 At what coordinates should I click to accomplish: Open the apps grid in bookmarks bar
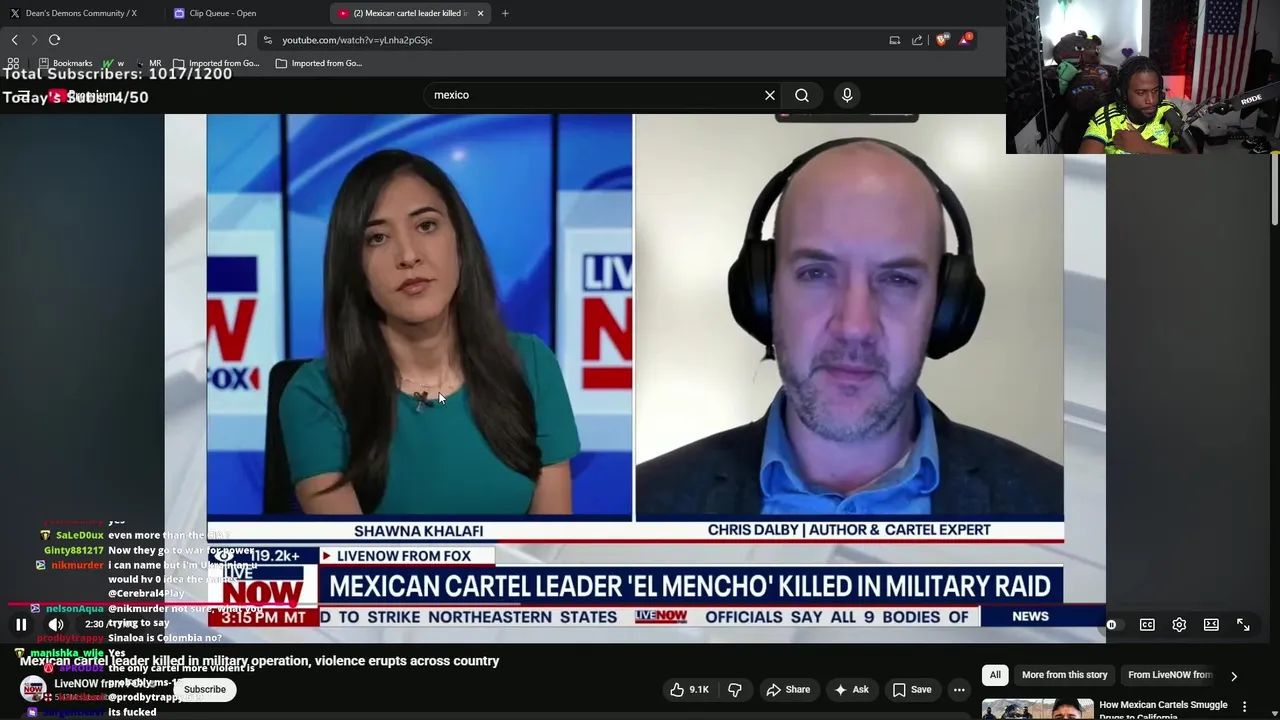coord(13,63)
